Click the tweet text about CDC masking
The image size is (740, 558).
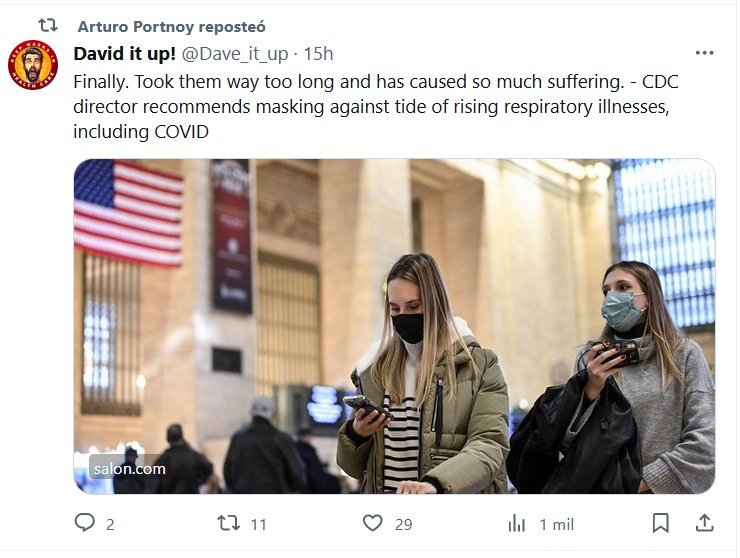(376, 106)
